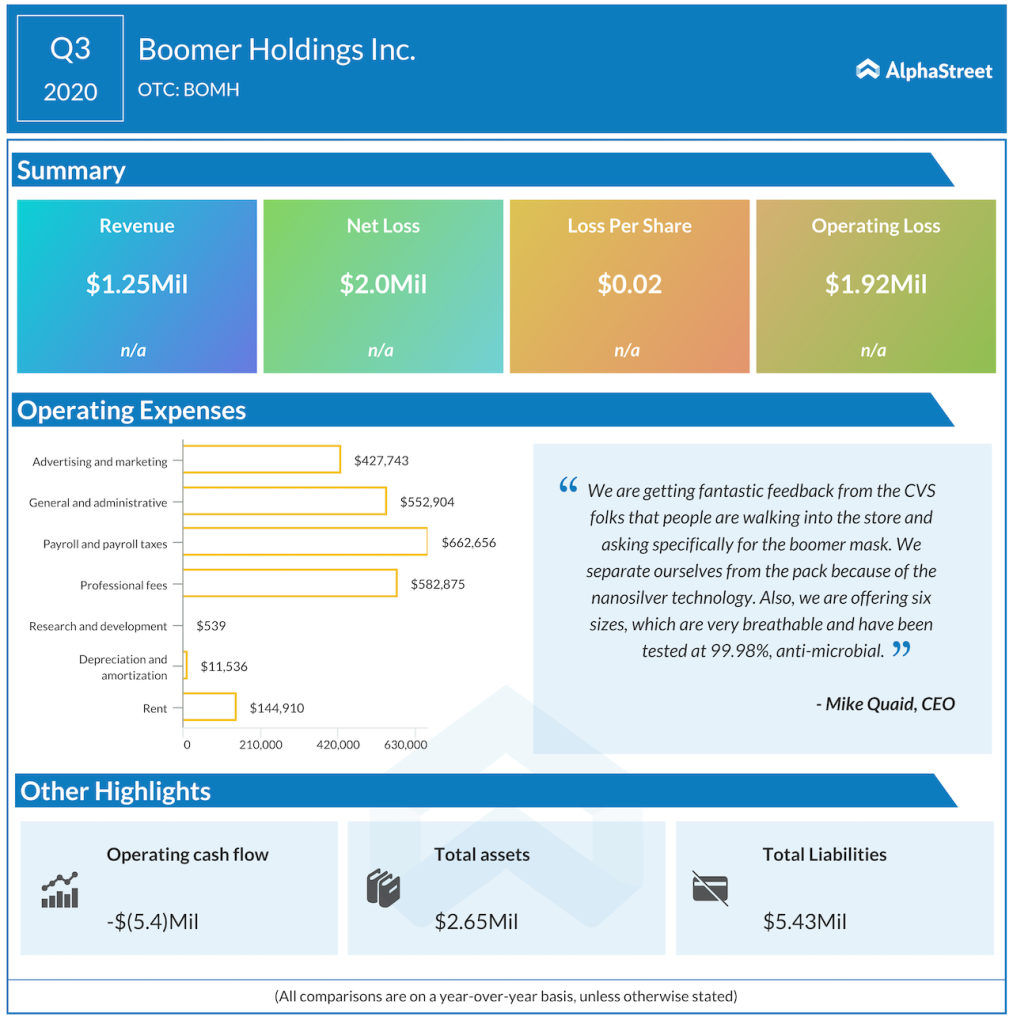
Task: Click the AlphaStreet logo icon
Action: point(867,69)
